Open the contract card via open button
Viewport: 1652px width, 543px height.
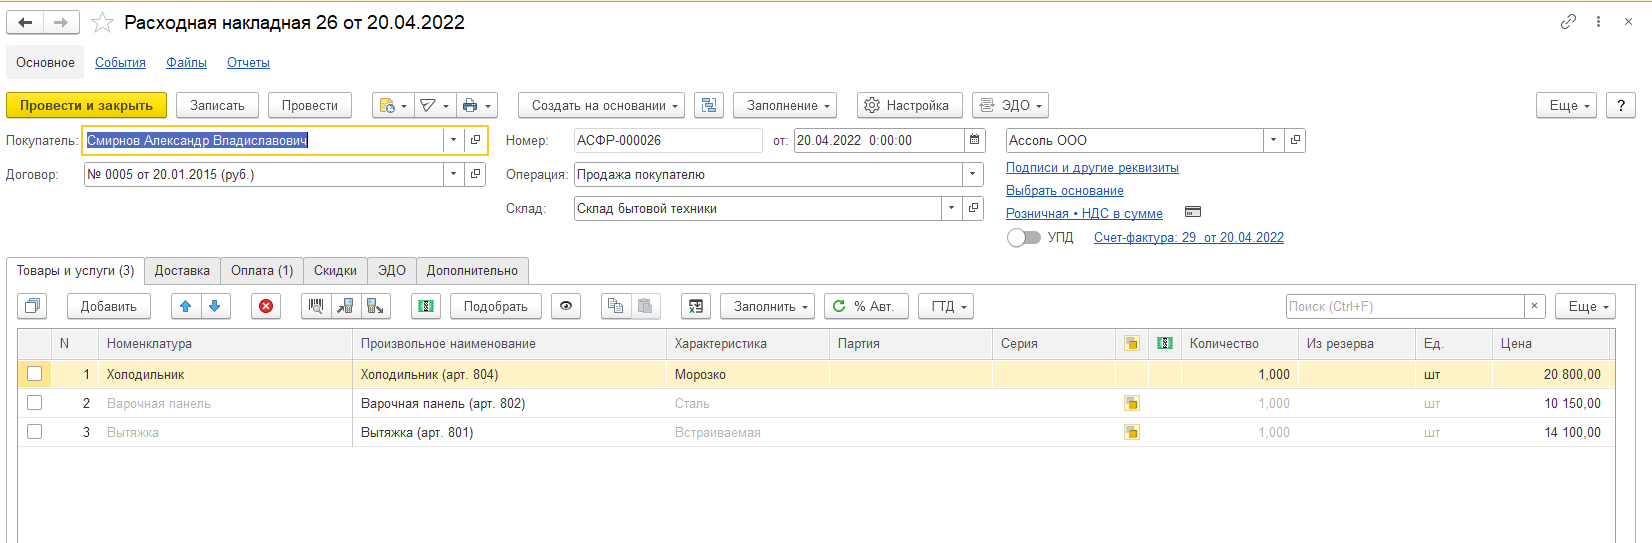coord(476,174)
